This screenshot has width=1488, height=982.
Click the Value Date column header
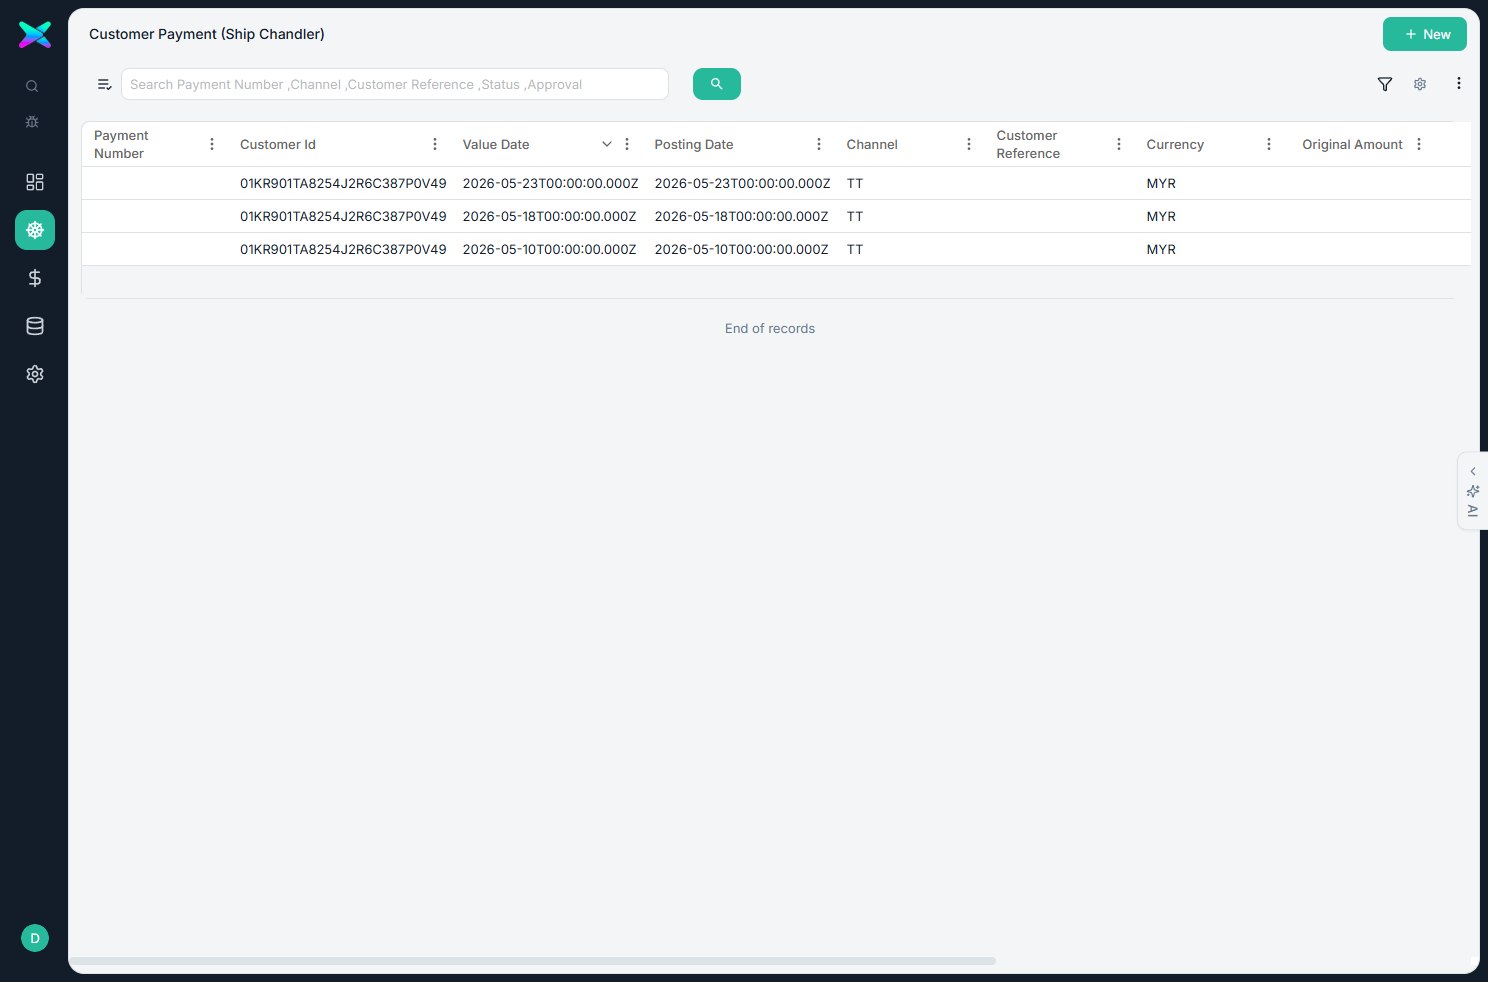(496, 144)
